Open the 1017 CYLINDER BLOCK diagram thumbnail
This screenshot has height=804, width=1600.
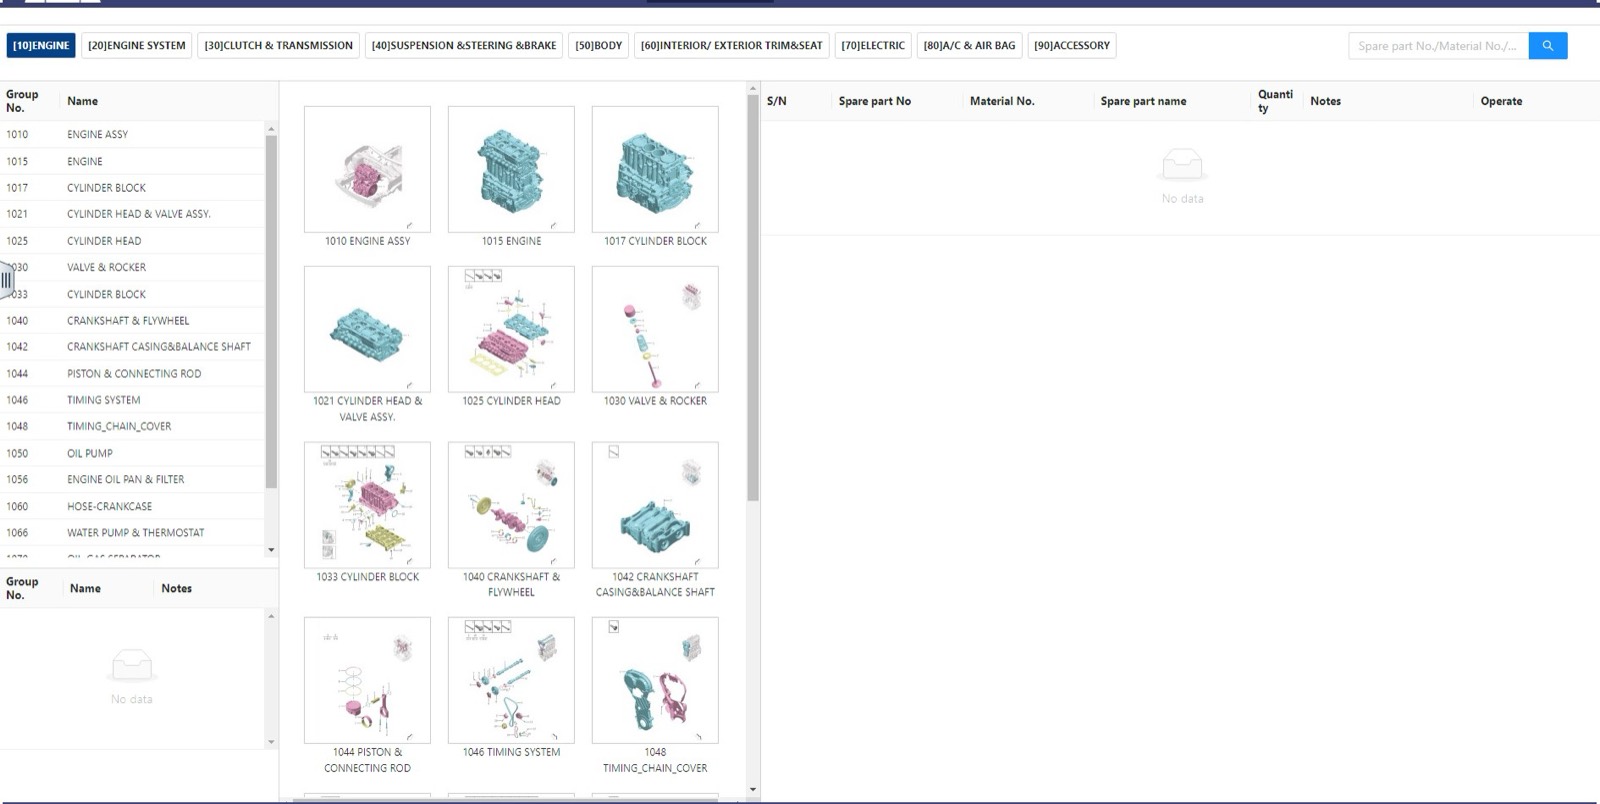coord(655,169)
